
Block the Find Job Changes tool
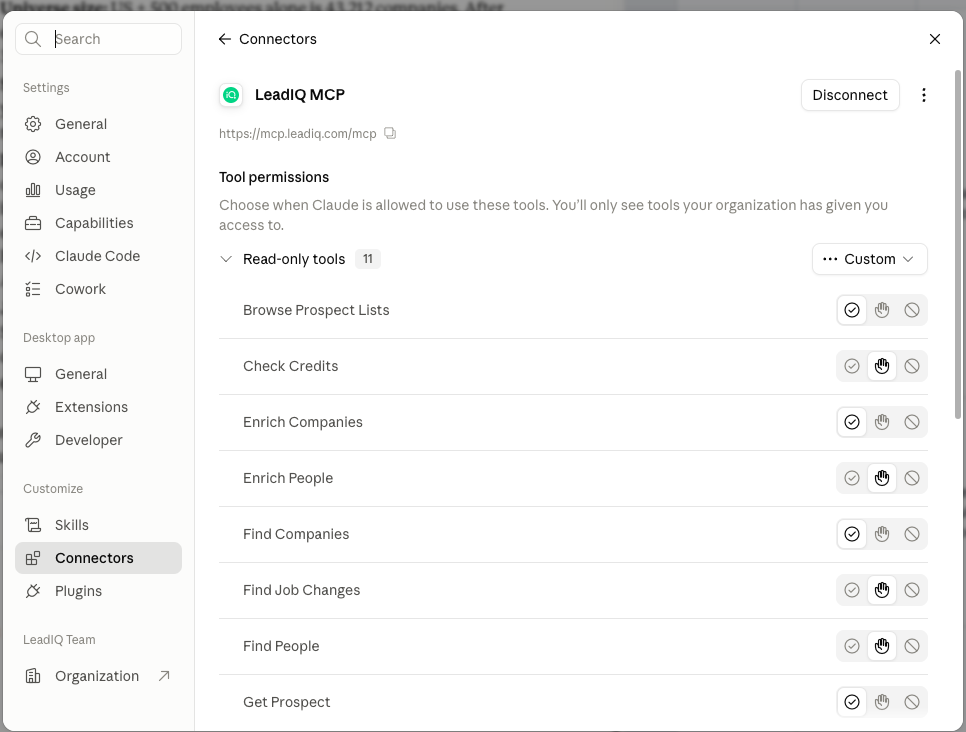point(912,590)
